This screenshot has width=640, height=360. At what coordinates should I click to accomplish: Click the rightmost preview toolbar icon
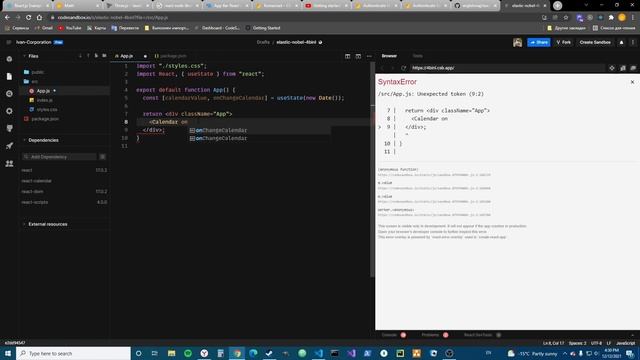[x=633, y=68]
